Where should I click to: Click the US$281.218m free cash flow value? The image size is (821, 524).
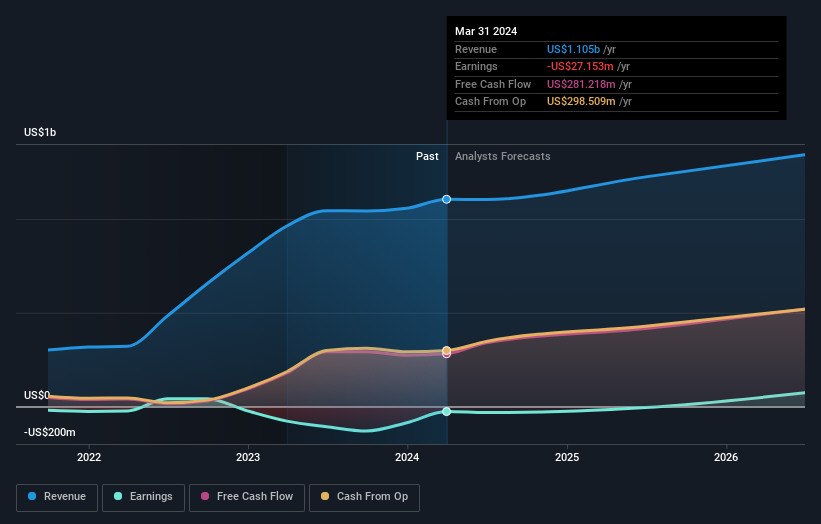581,84
